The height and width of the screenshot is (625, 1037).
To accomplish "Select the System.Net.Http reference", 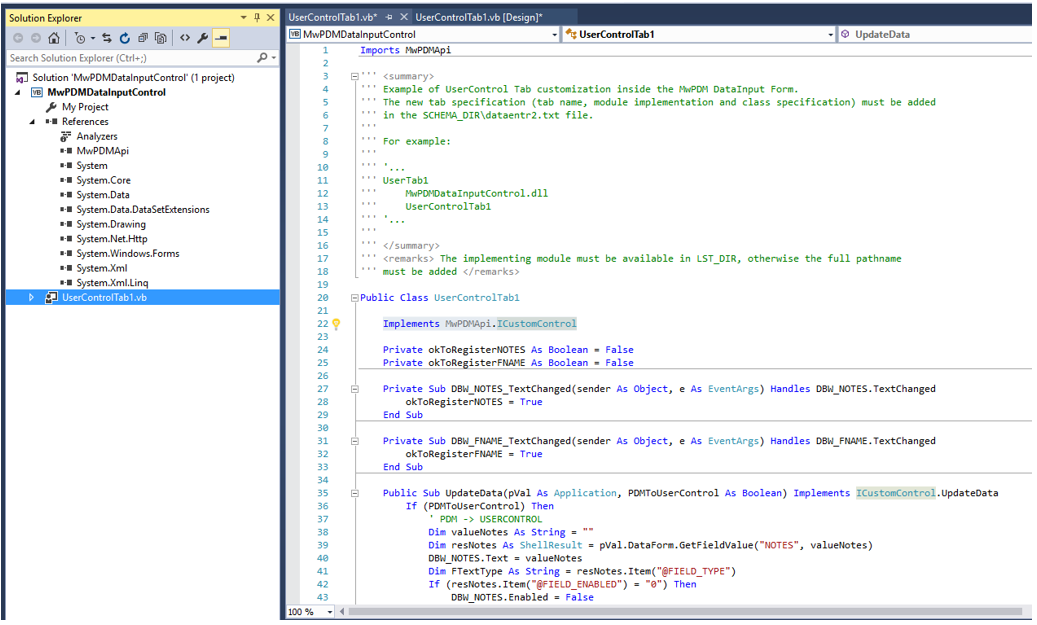I will [112, 239].
